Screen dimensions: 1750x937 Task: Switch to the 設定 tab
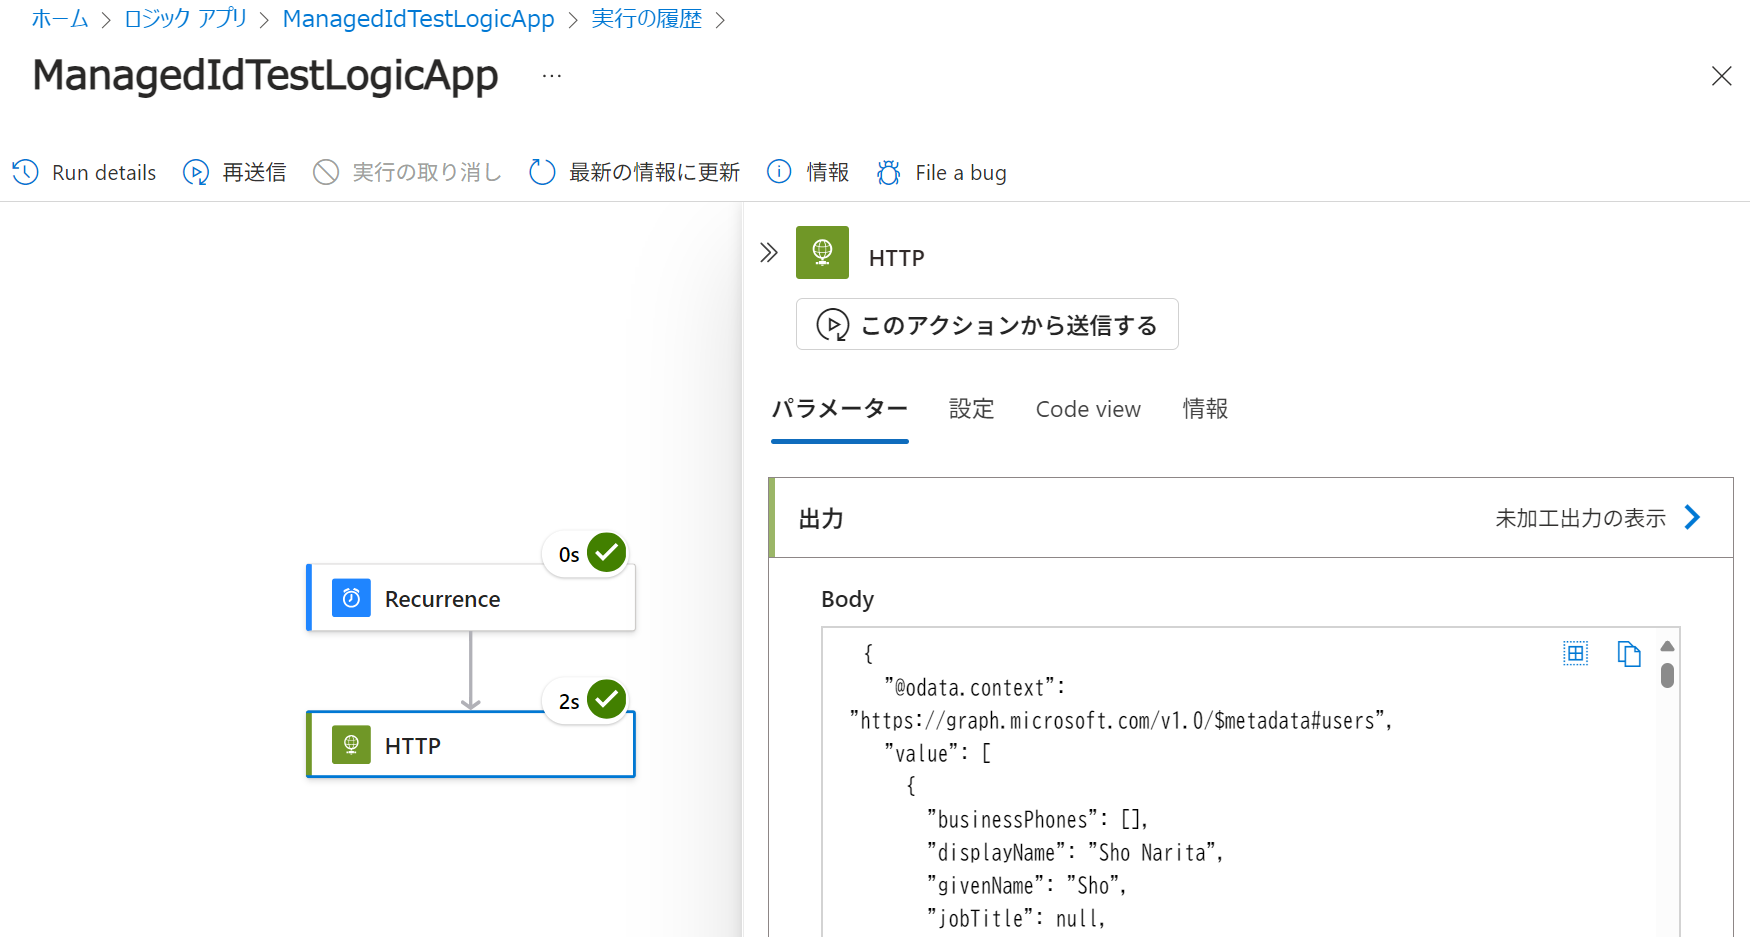[971, 409]
